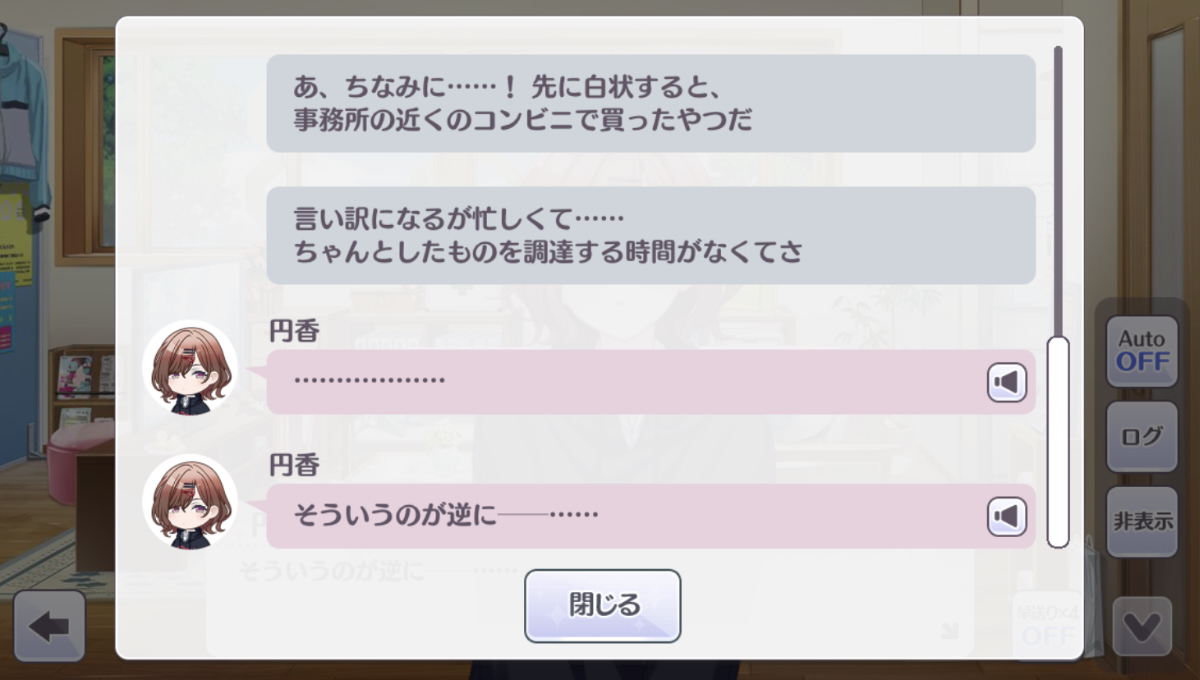The width and height of the screenshot is (1200, 680).
Task: Click the log scrollbar thumb
Action: tap(1058, 442)
